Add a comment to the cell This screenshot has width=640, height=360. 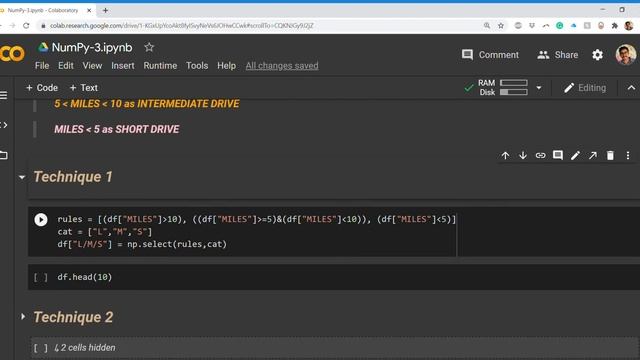point(558,155)
